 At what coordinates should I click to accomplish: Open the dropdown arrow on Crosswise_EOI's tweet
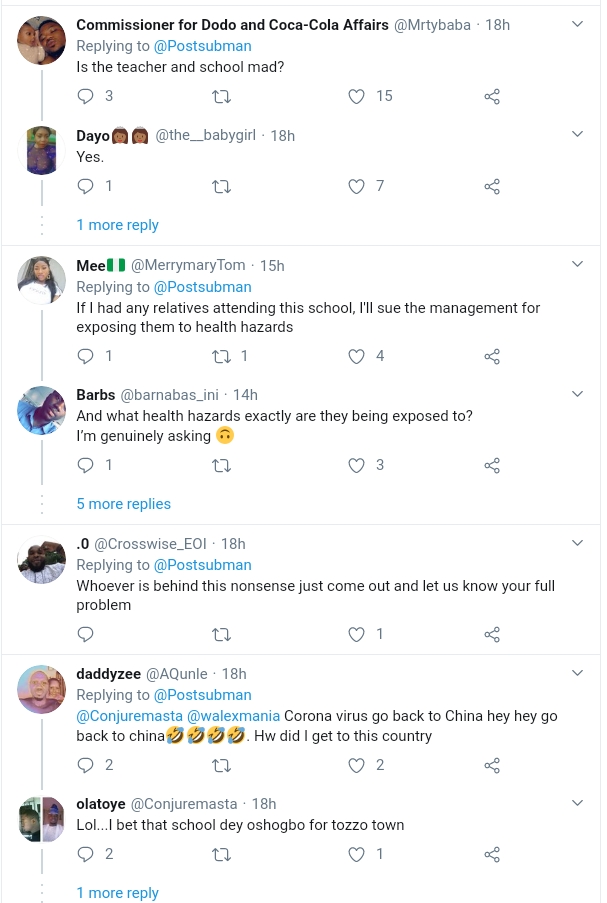click(577, 544)
